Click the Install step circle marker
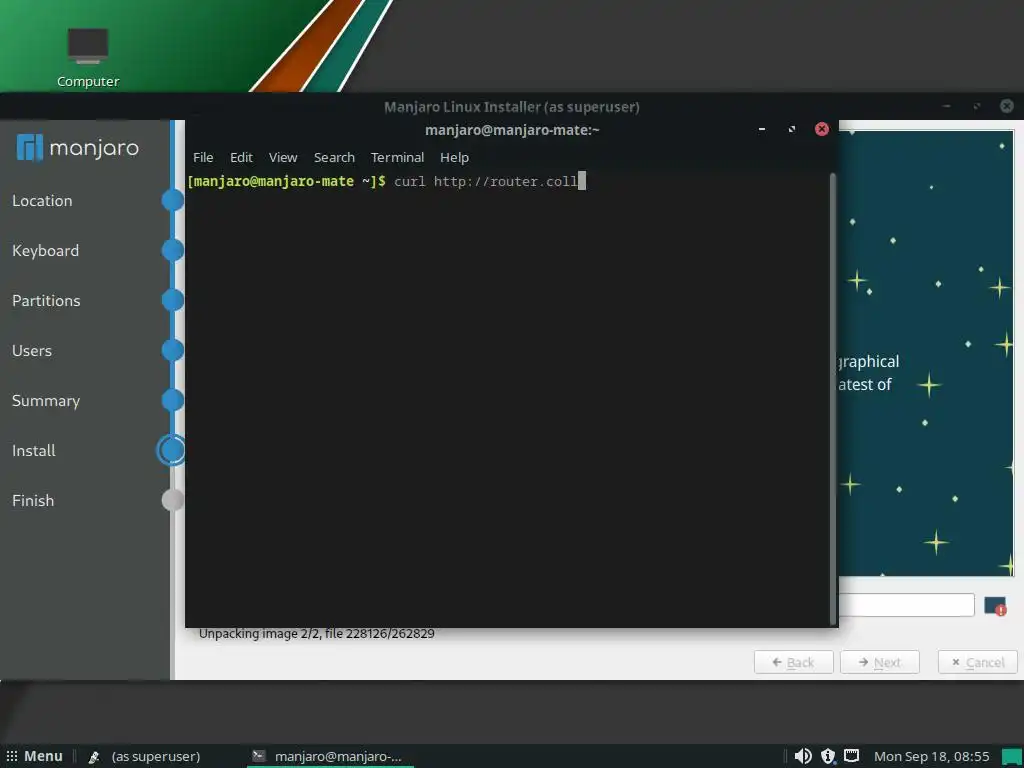Viewport: 1024px width, 768px height. [171, 450]
